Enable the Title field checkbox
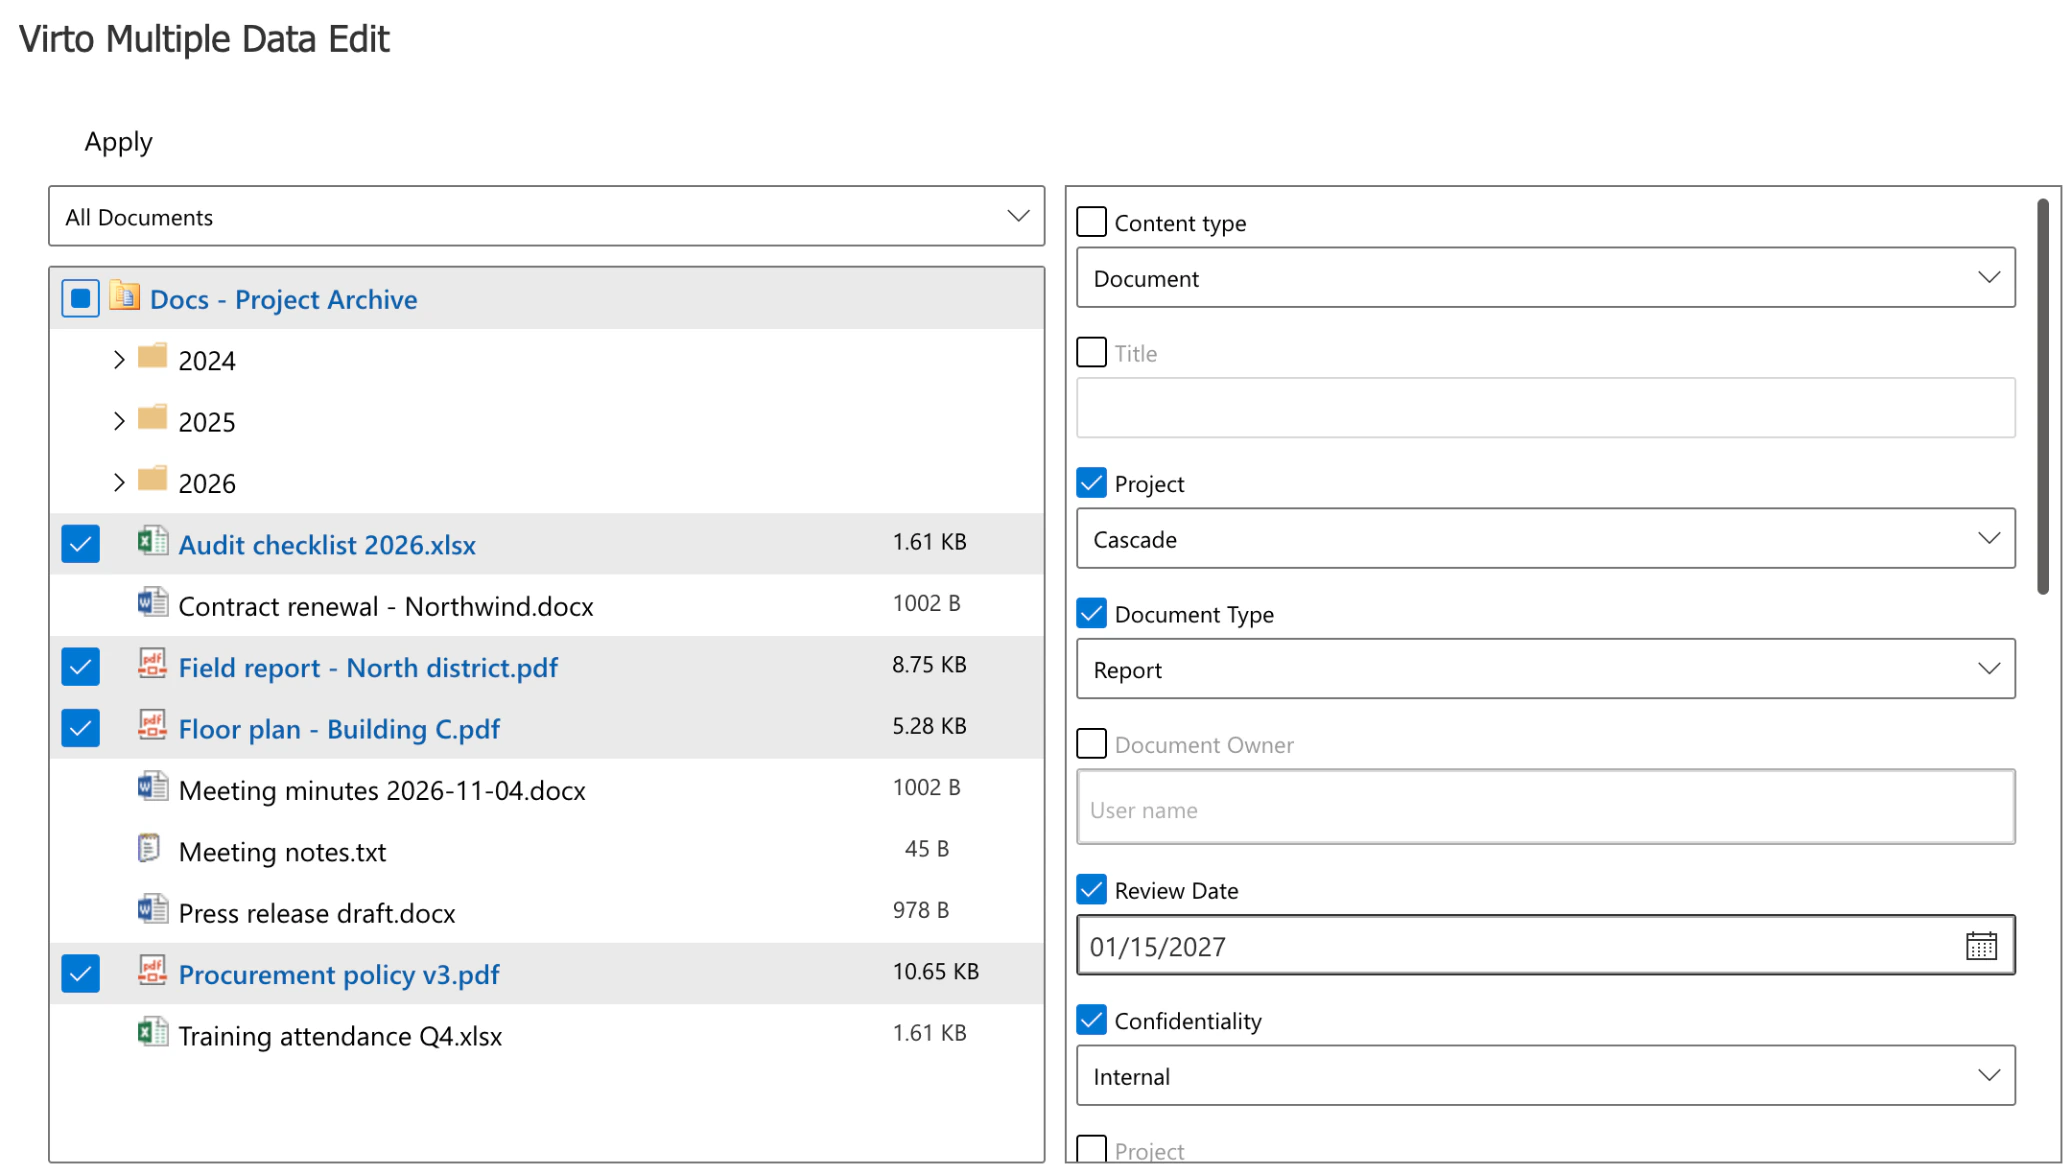 click(x=1091, y=352)
